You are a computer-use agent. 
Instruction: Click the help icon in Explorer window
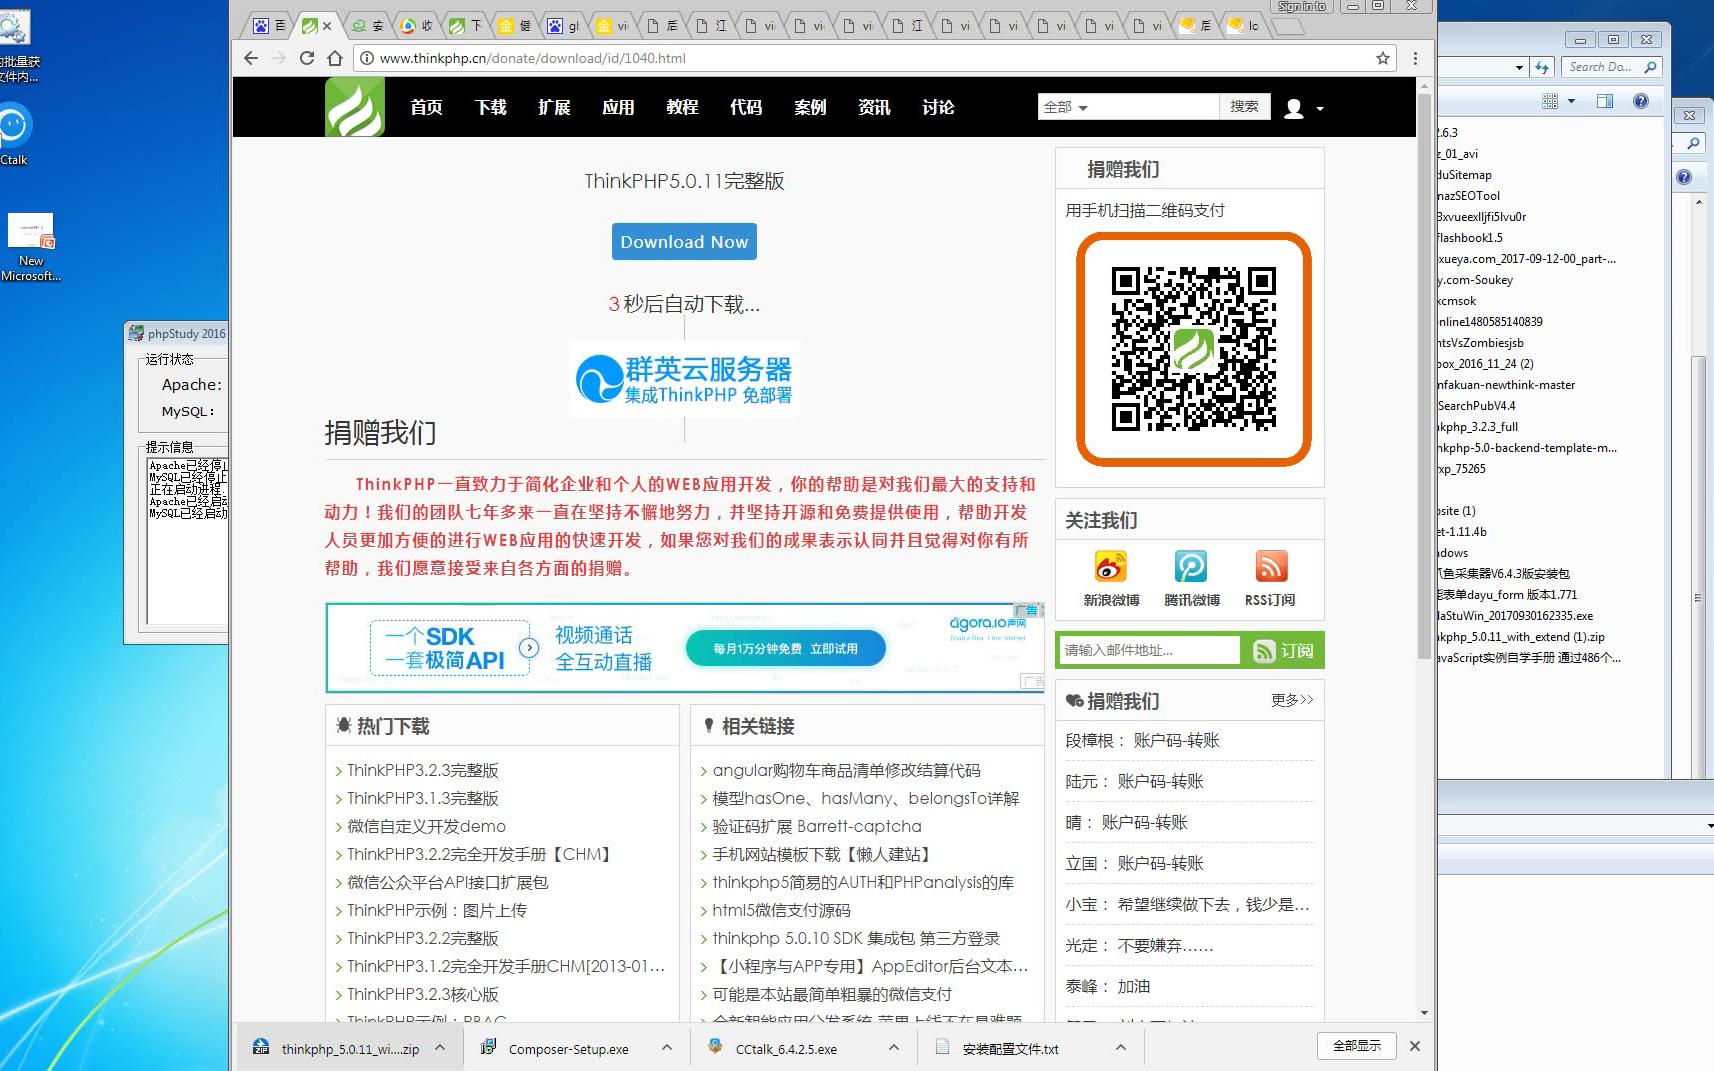tap(1641, 101)
